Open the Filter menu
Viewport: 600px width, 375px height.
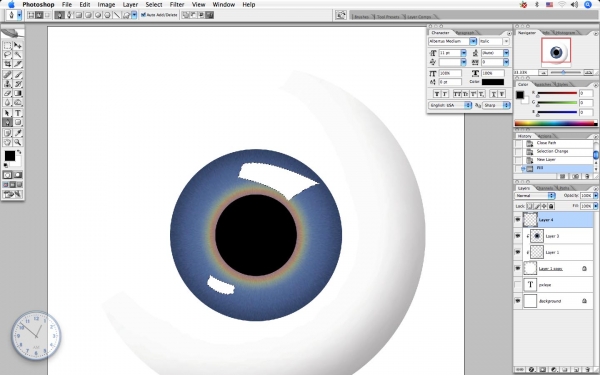coord(177,5)
